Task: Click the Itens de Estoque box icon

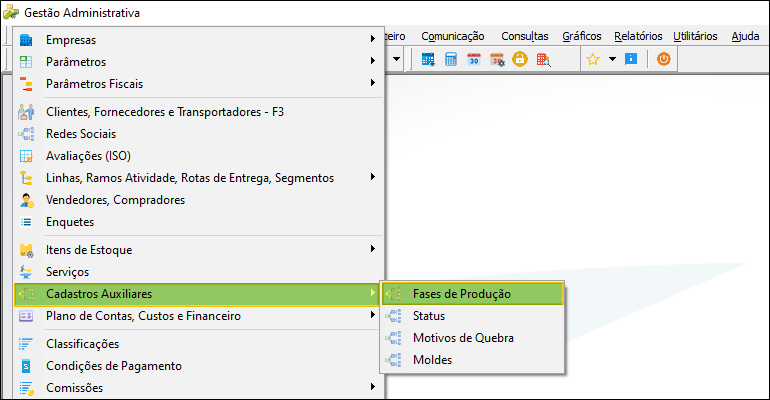Action: tap(26, 250)
